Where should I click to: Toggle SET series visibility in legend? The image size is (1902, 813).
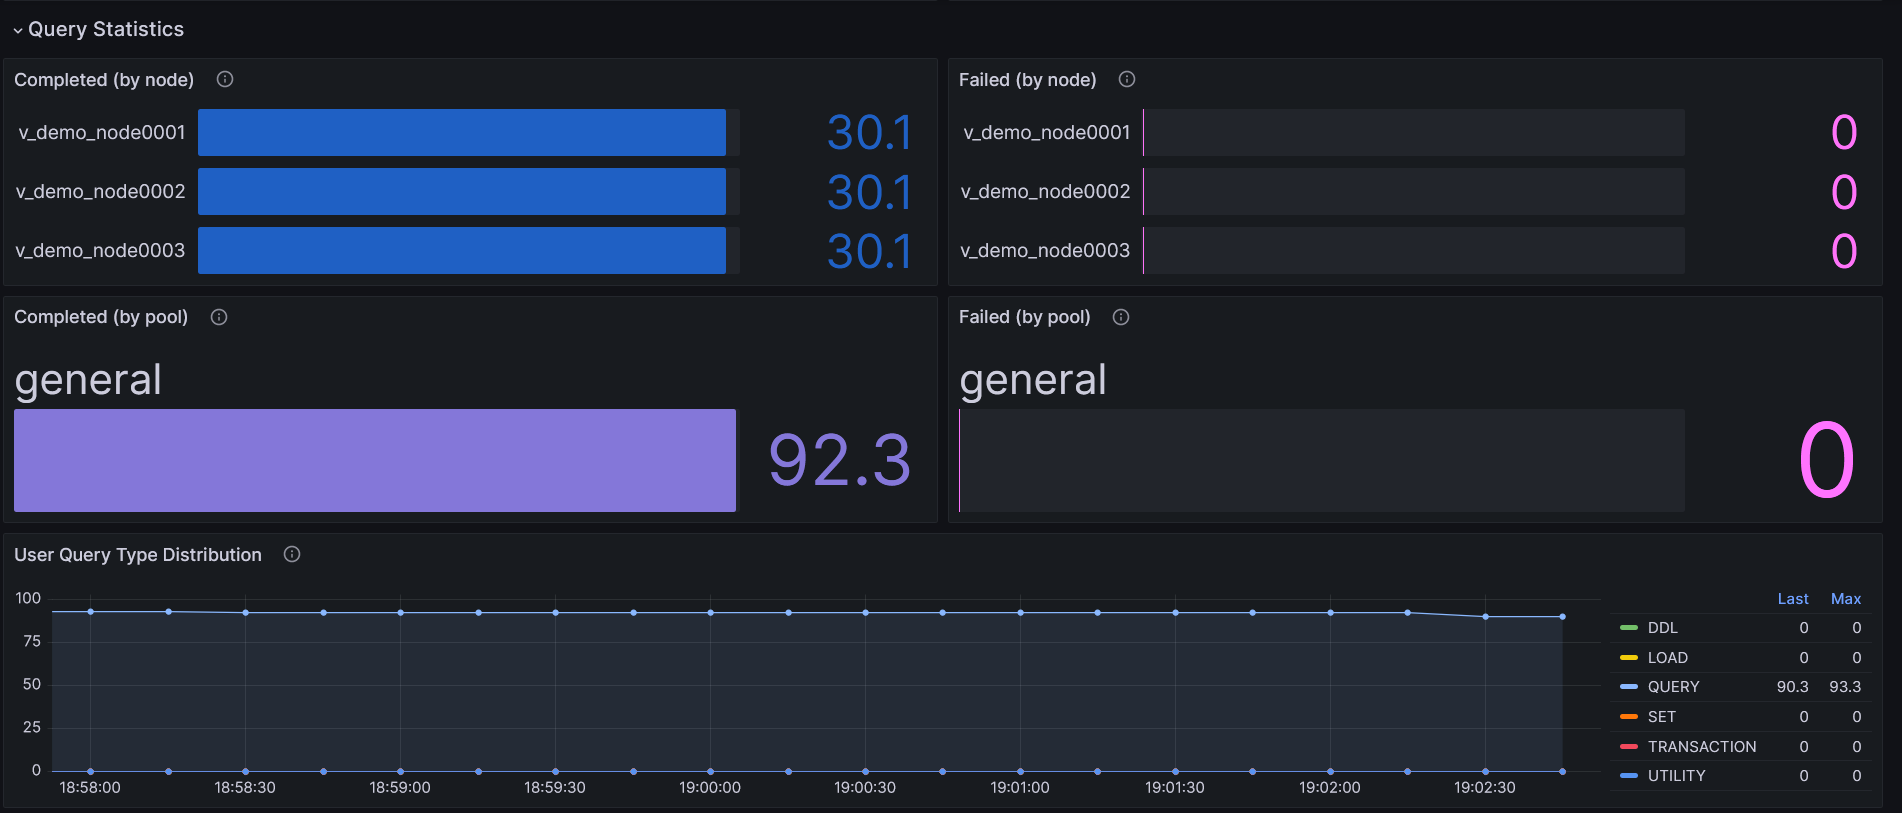coord(1661,717)
